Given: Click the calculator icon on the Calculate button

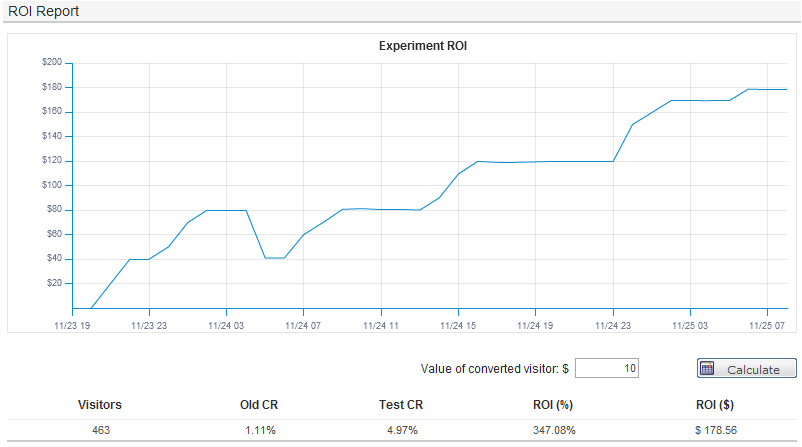Looking at the screenshot, I should (x=708, y=369).
